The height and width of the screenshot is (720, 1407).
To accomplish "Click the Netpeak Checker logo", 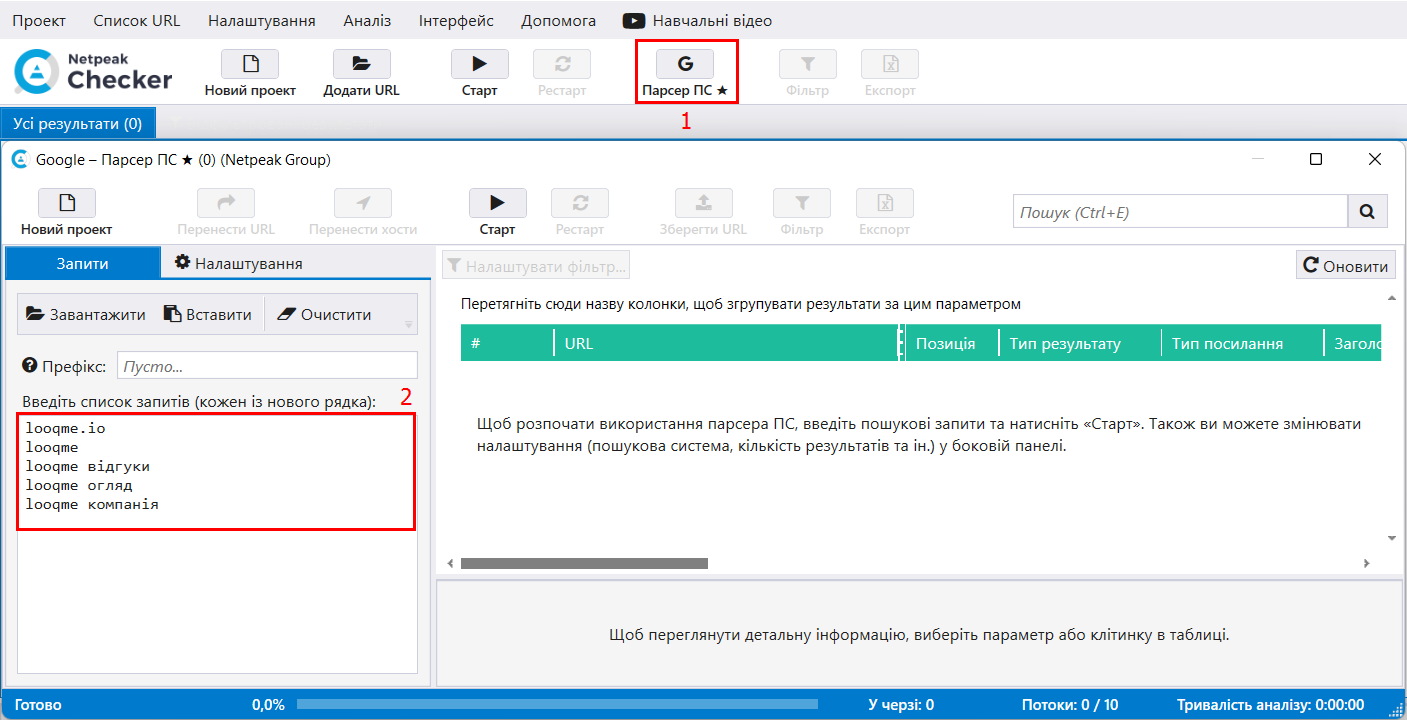I will point(93,71).
